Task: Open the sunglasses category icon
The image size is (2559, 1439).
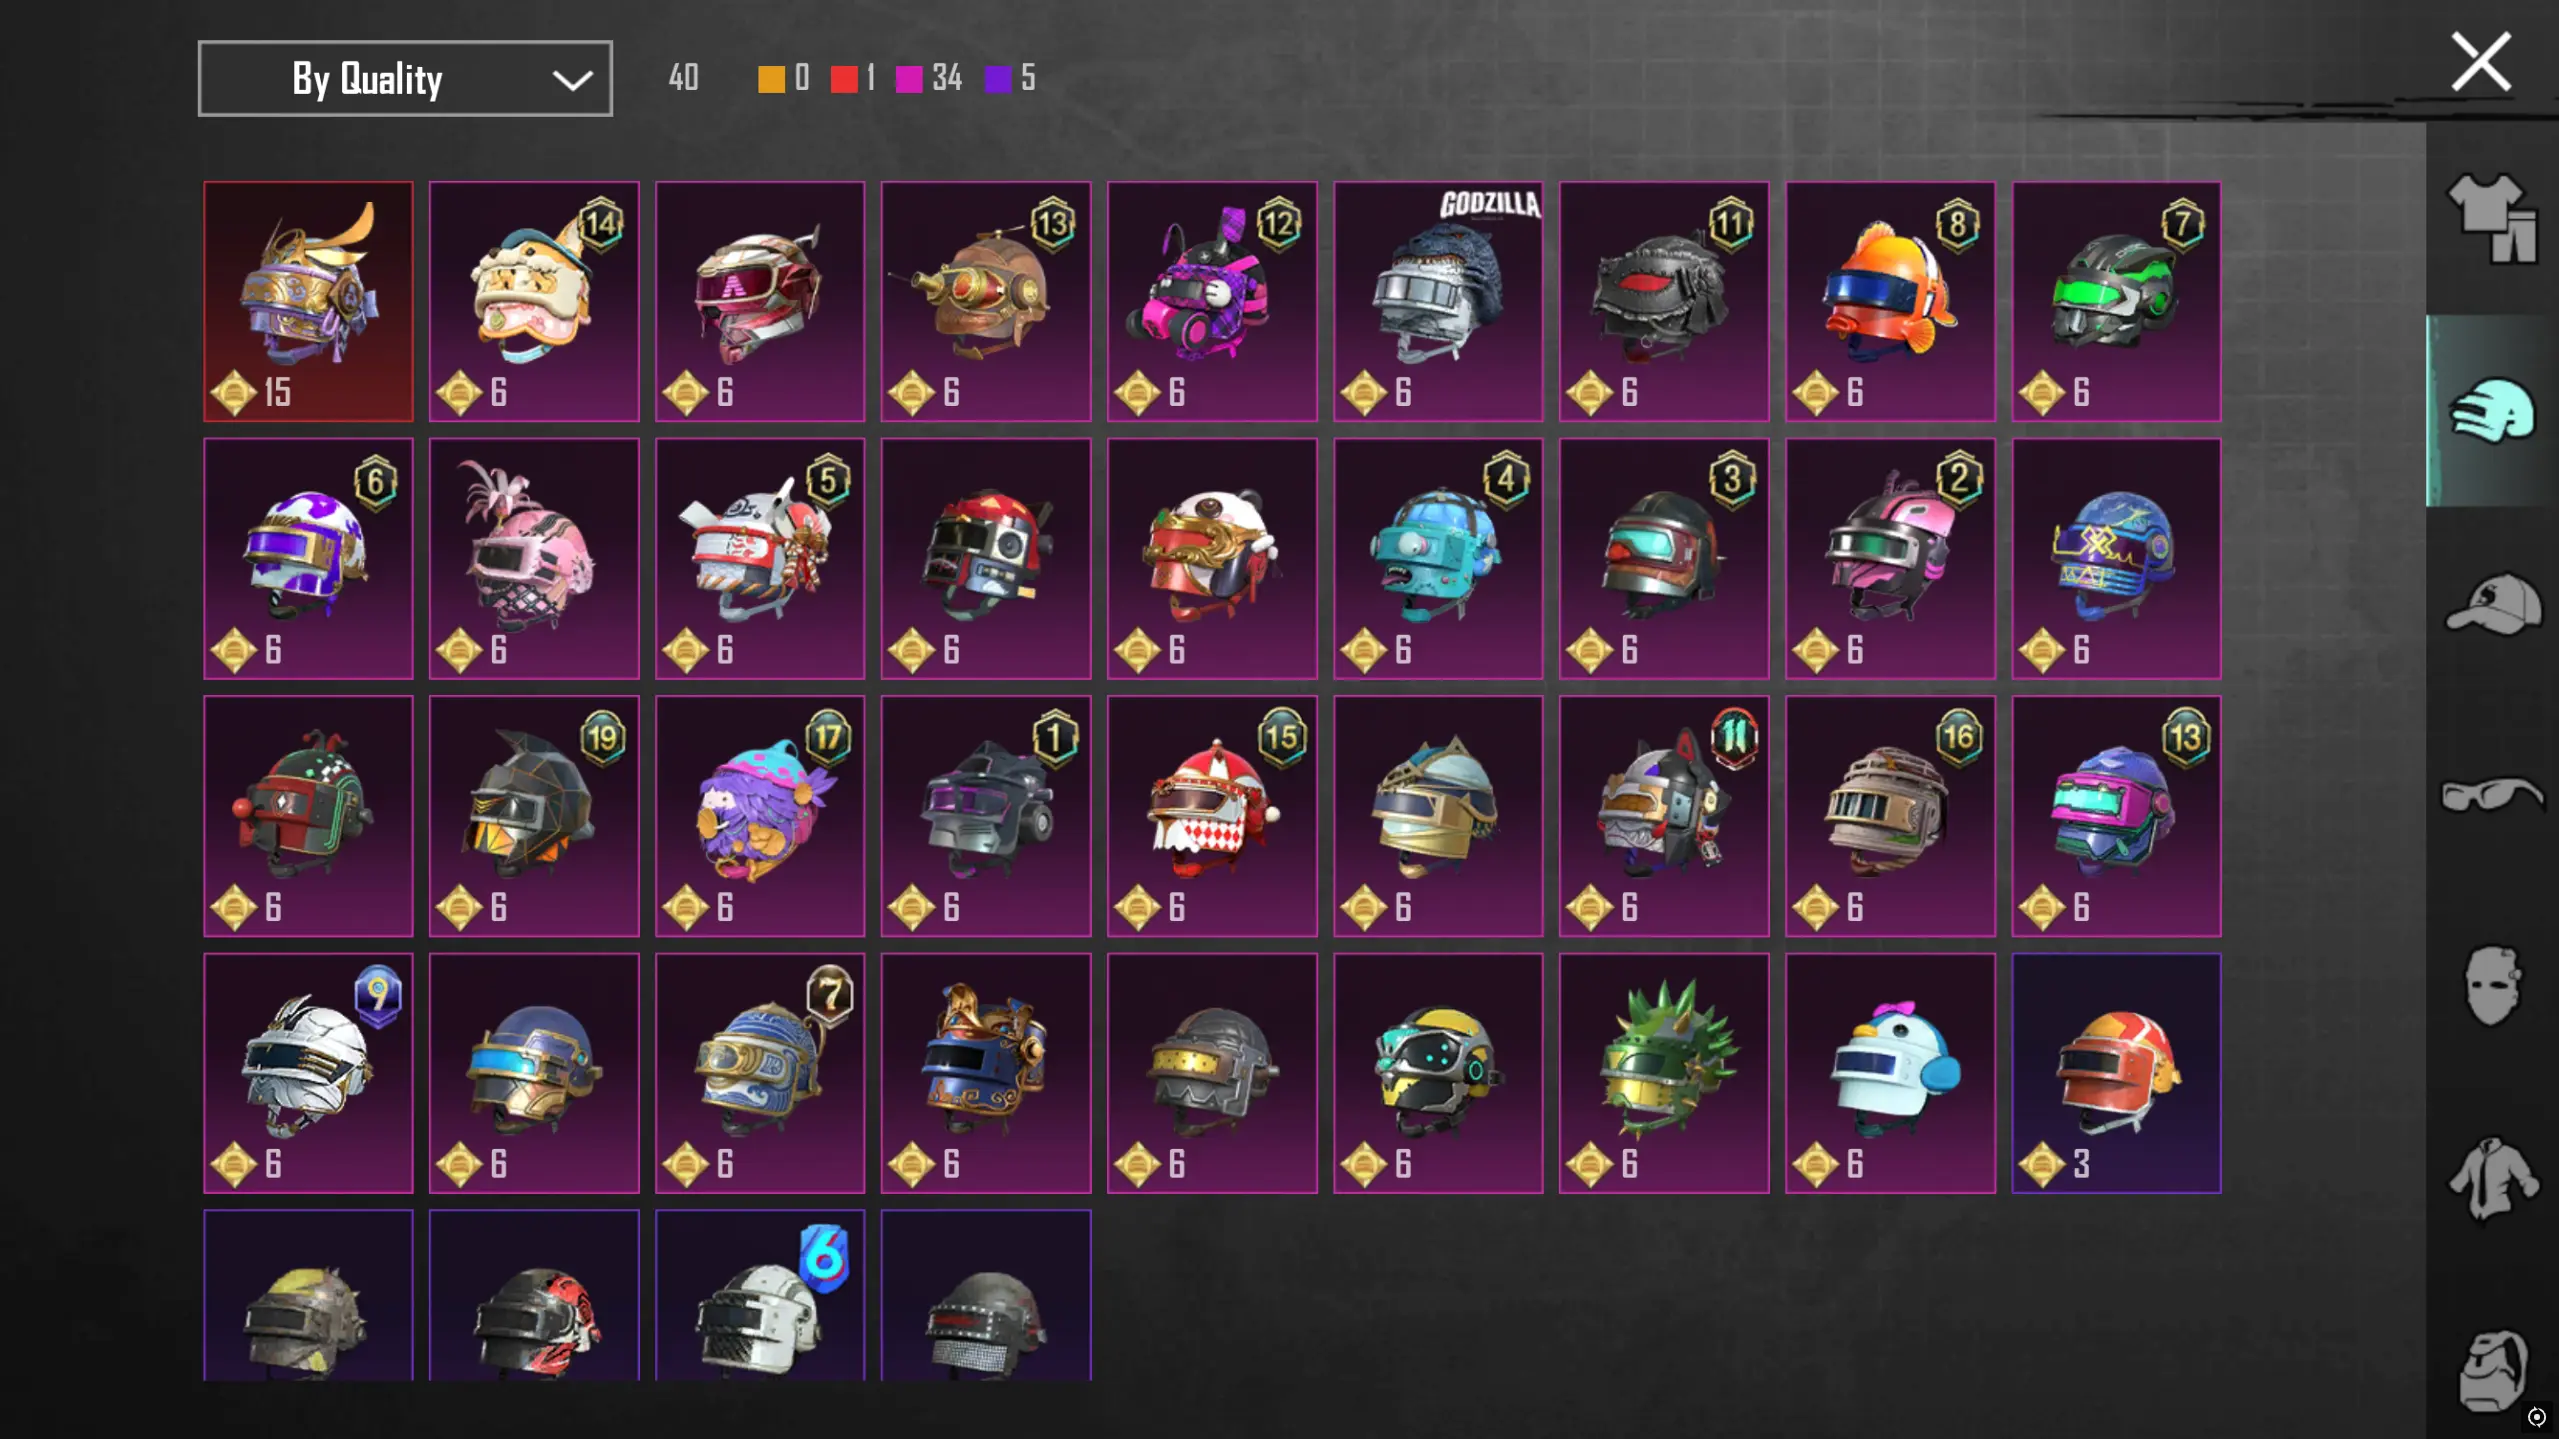Action: [2492, 795]
